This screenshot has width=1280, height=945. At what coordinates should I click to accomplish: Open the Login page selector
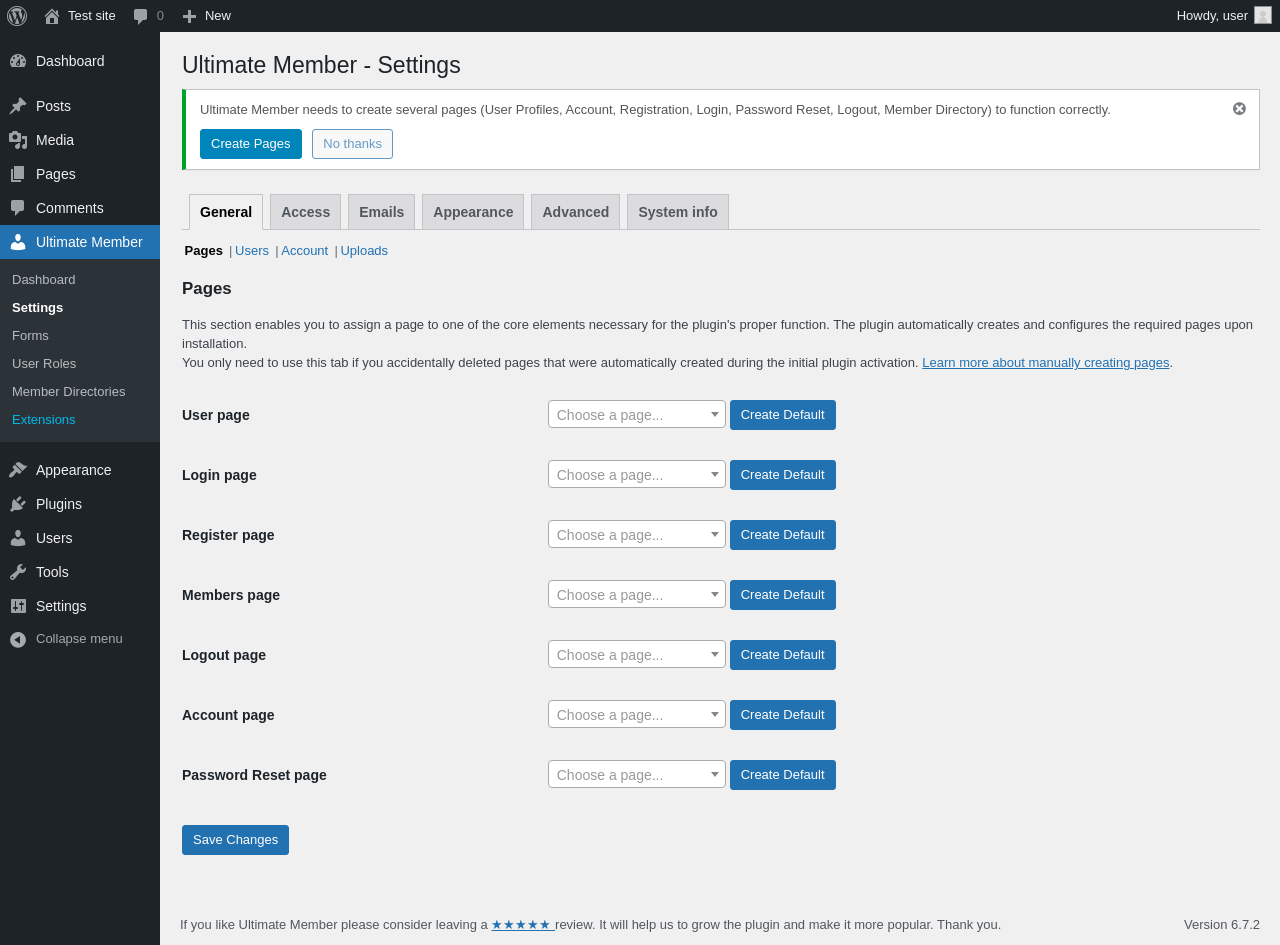[x=636, y=475]
